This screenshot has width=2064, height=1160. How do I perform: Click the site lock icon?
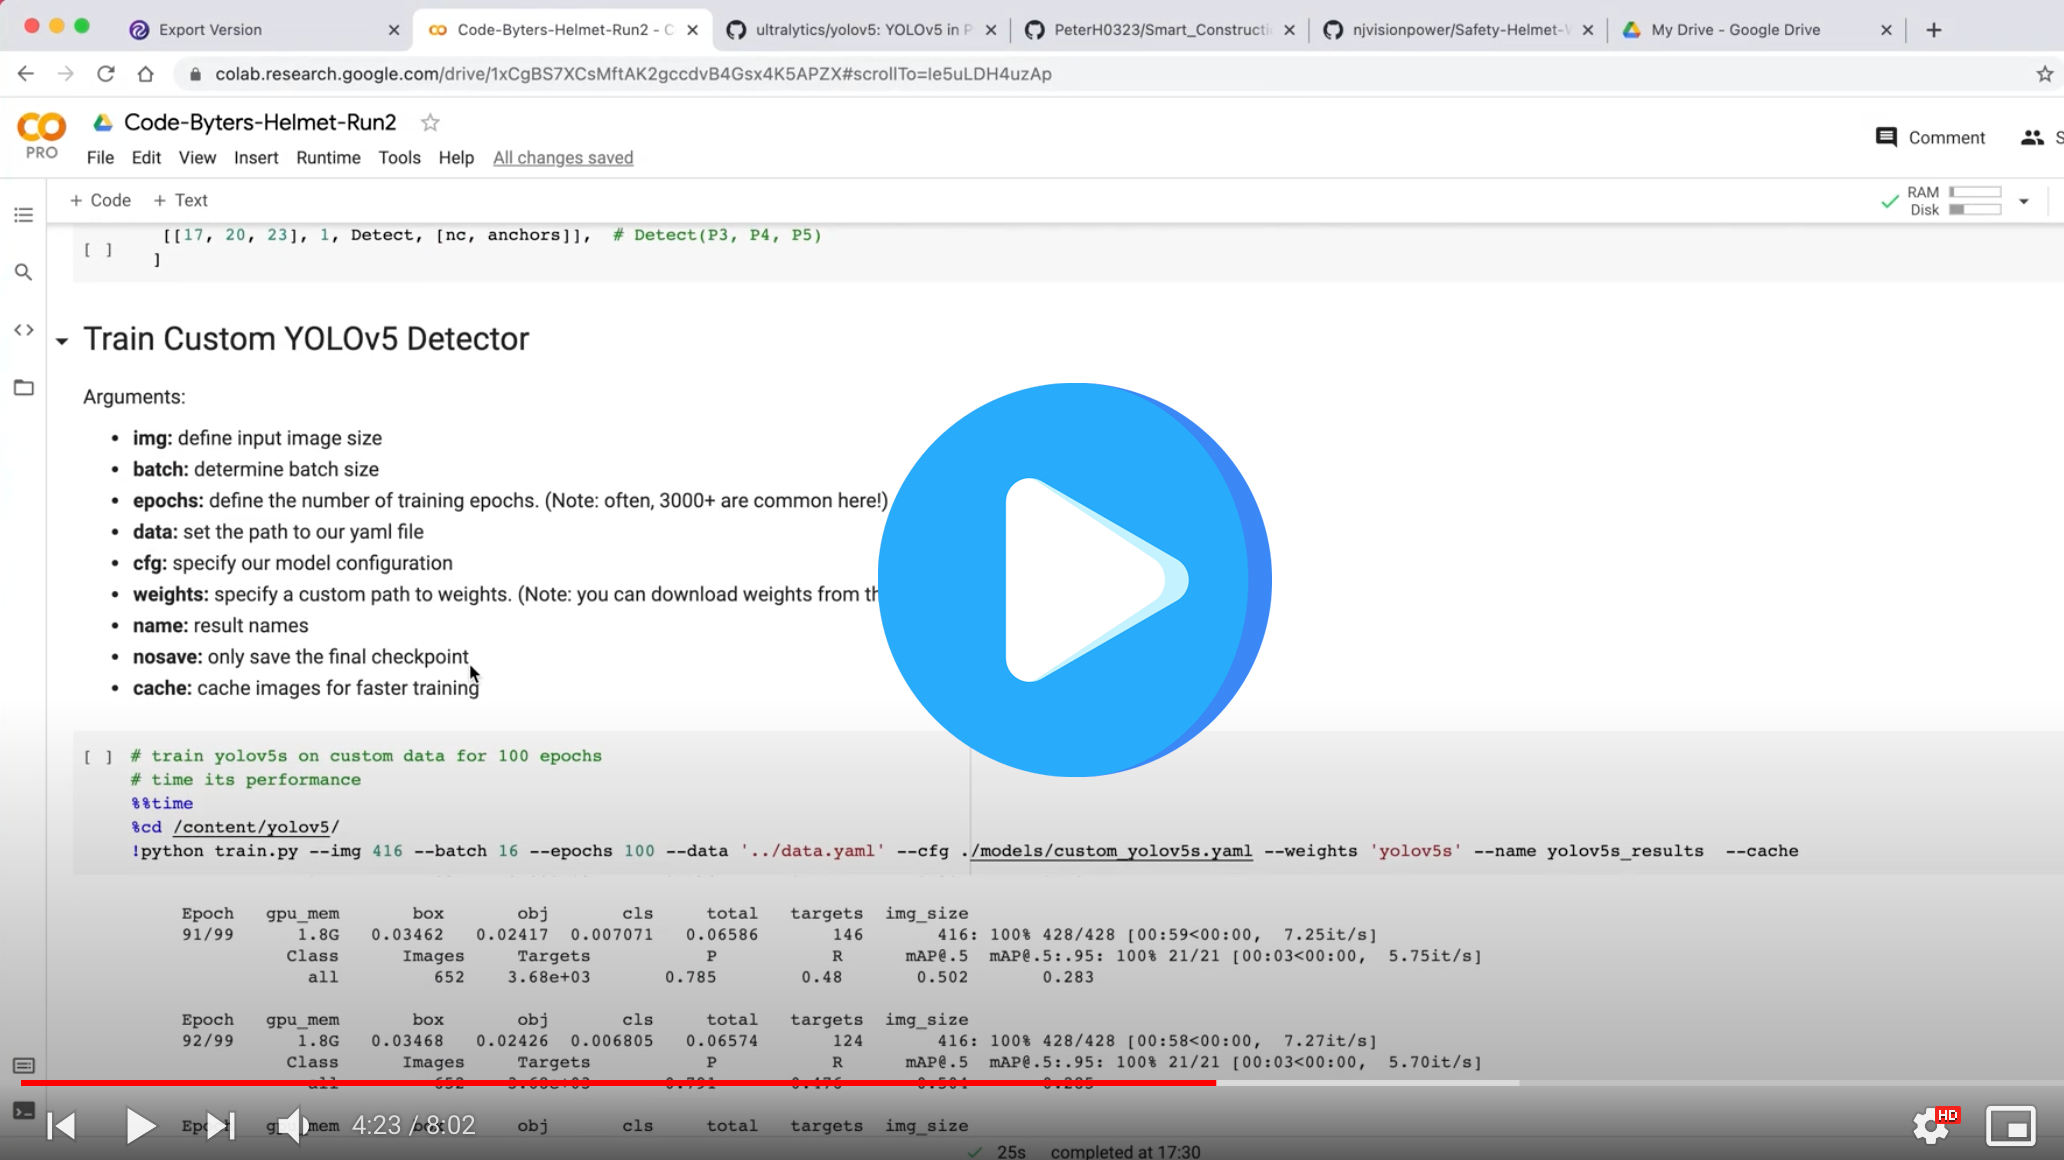195,74
